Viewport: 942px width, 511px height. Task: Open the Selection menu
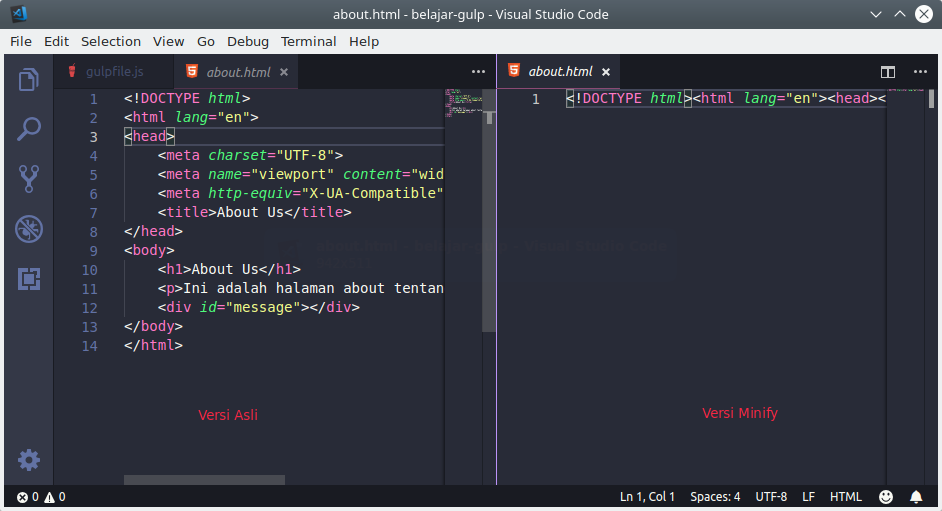[x=111, y=41]
